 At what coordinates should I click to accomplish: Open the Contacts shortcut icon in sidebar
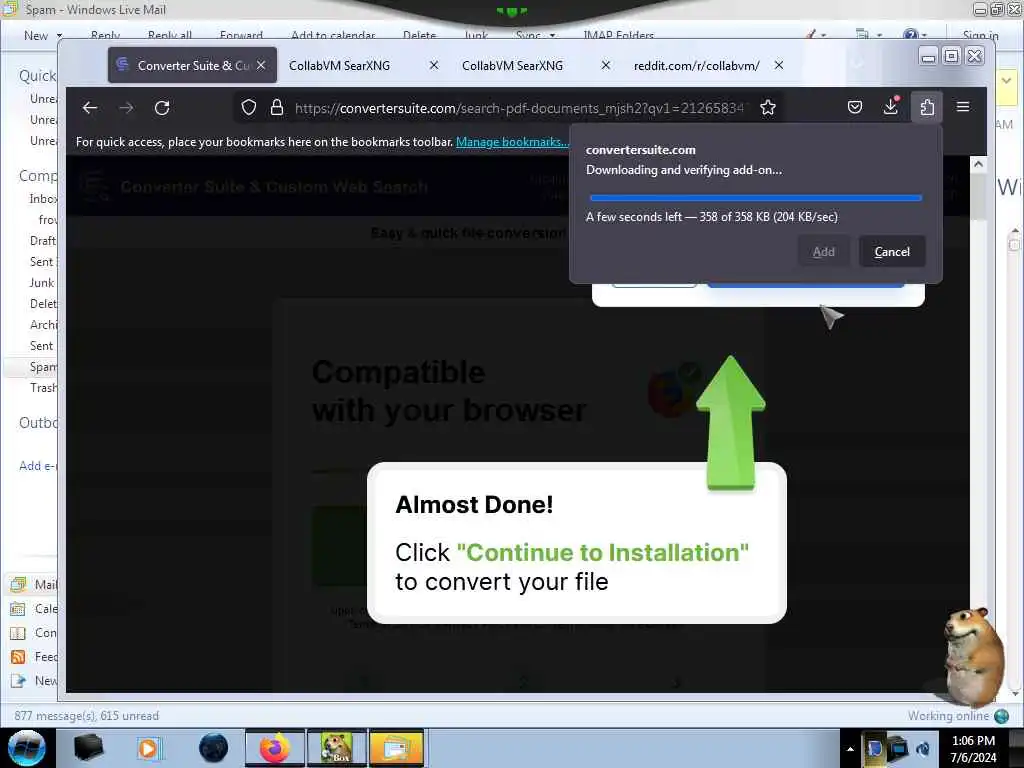pos(18,633)
